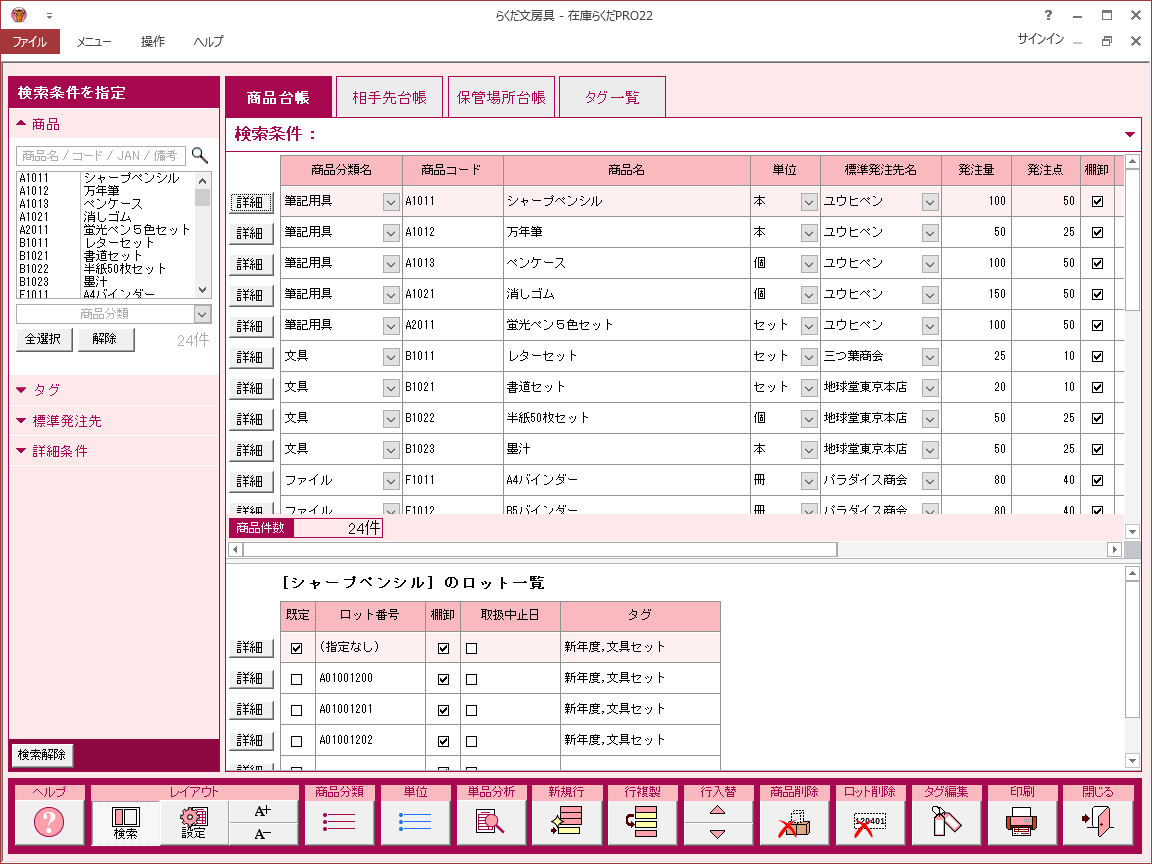1152x864 pixels.
Task: Open the quick access toolbar arrow
Action: [x=49, y=15]
